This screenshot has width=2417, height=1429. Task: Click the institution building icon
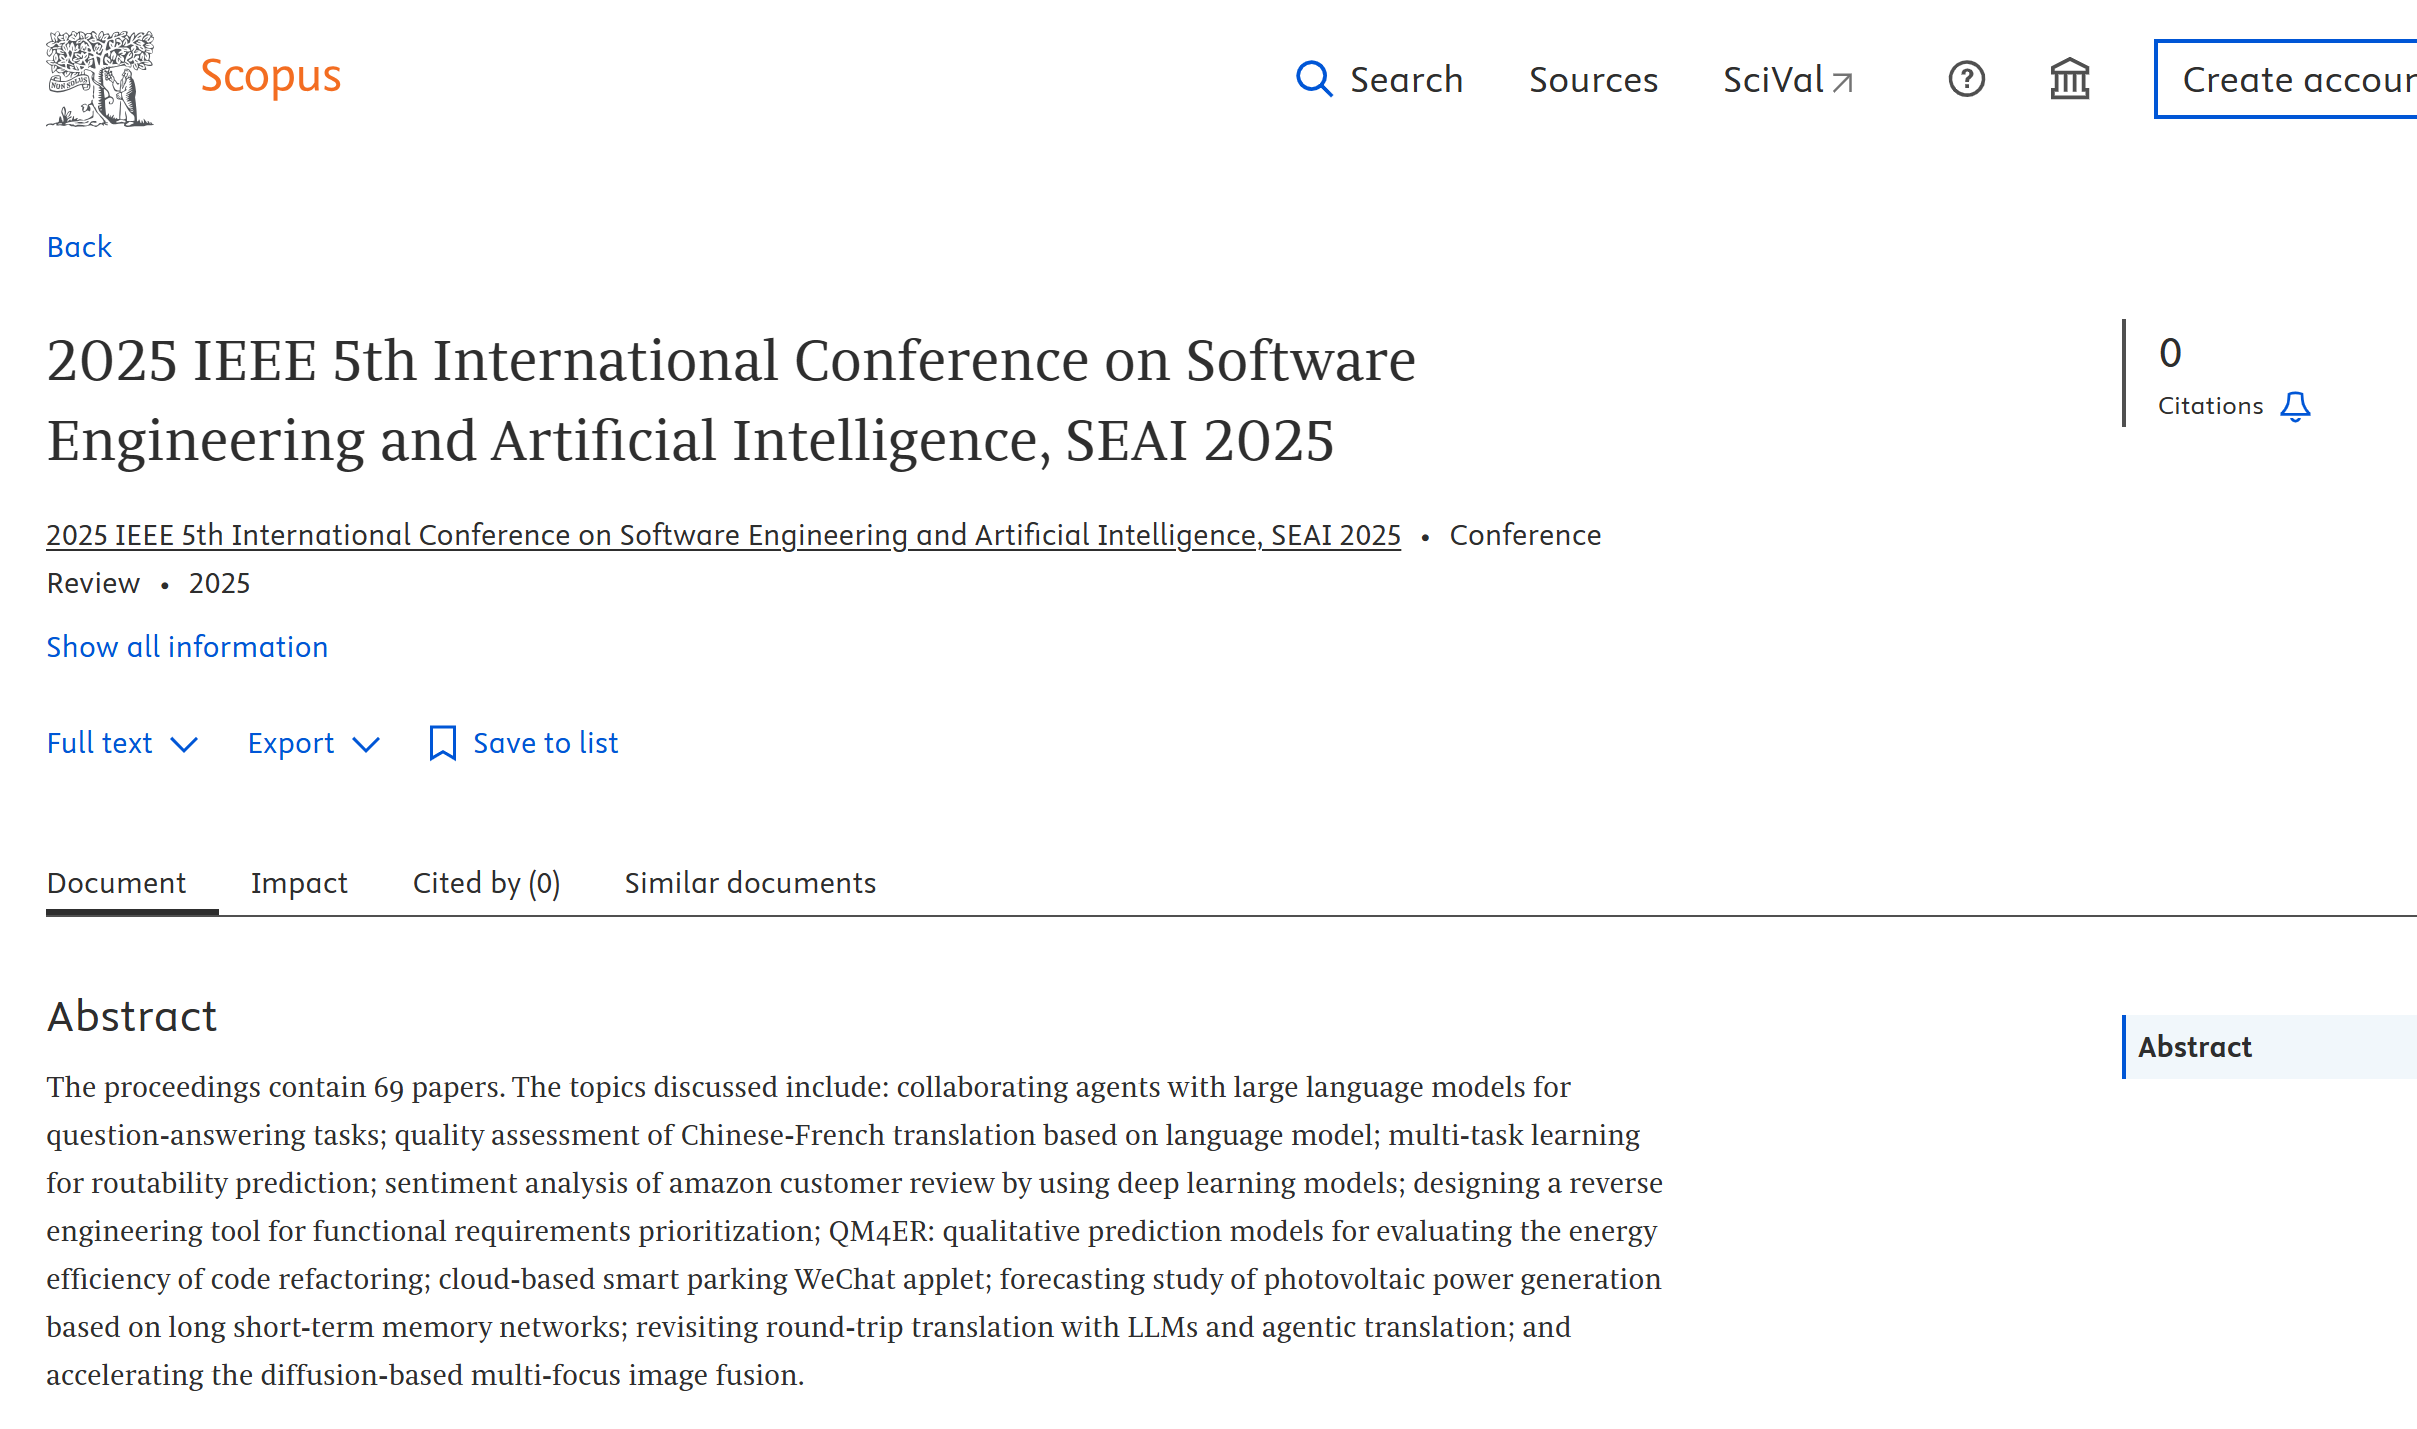2069,79
